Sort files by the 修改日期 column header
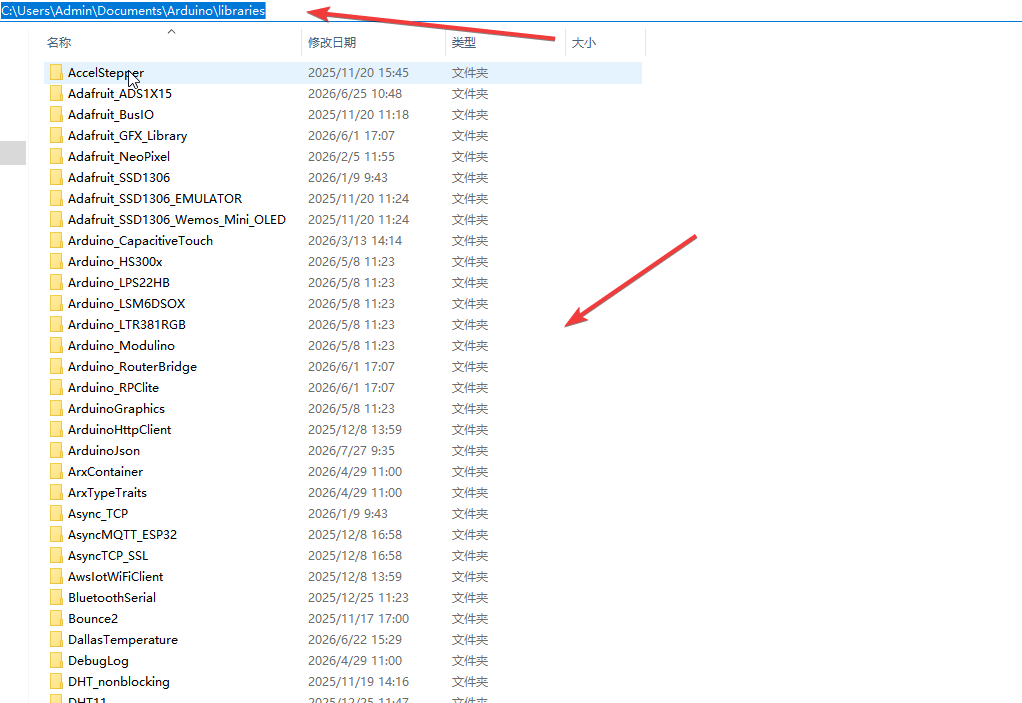This screenshot has height=703, width=1022. tap(332, 42)
